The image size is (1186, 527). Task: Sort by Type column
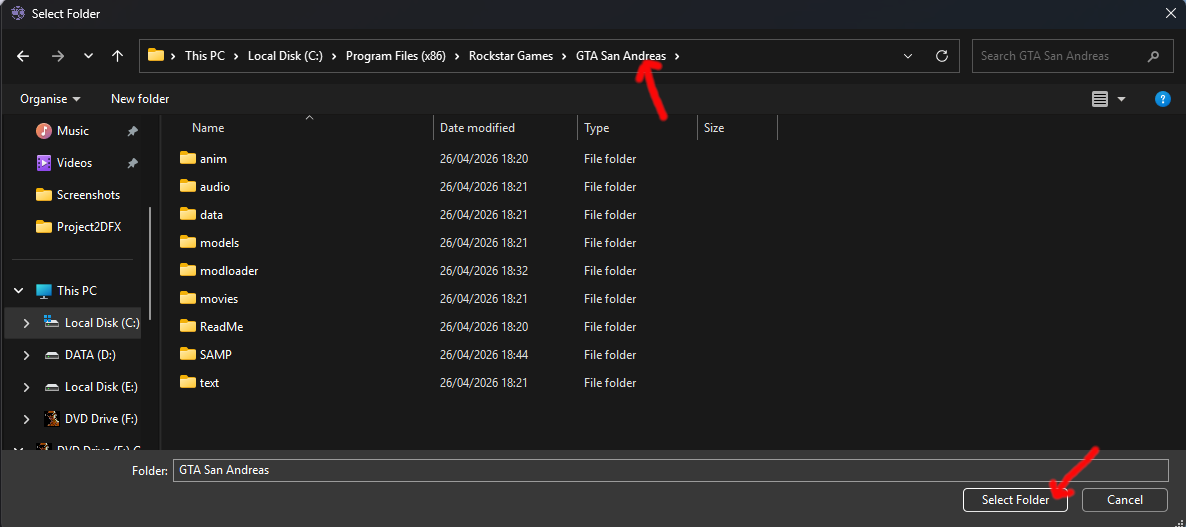(596, 128)
